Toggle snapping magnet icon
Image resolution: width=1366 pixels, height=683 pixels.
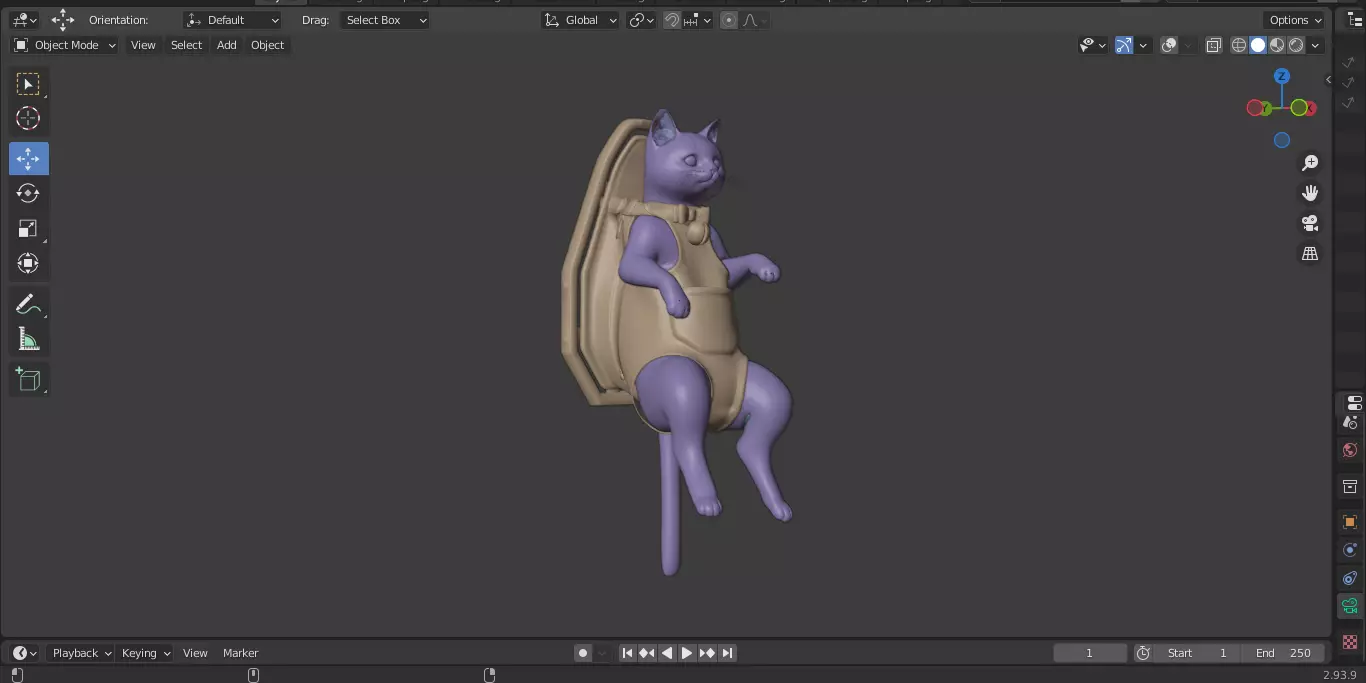[x=672, y=20]
